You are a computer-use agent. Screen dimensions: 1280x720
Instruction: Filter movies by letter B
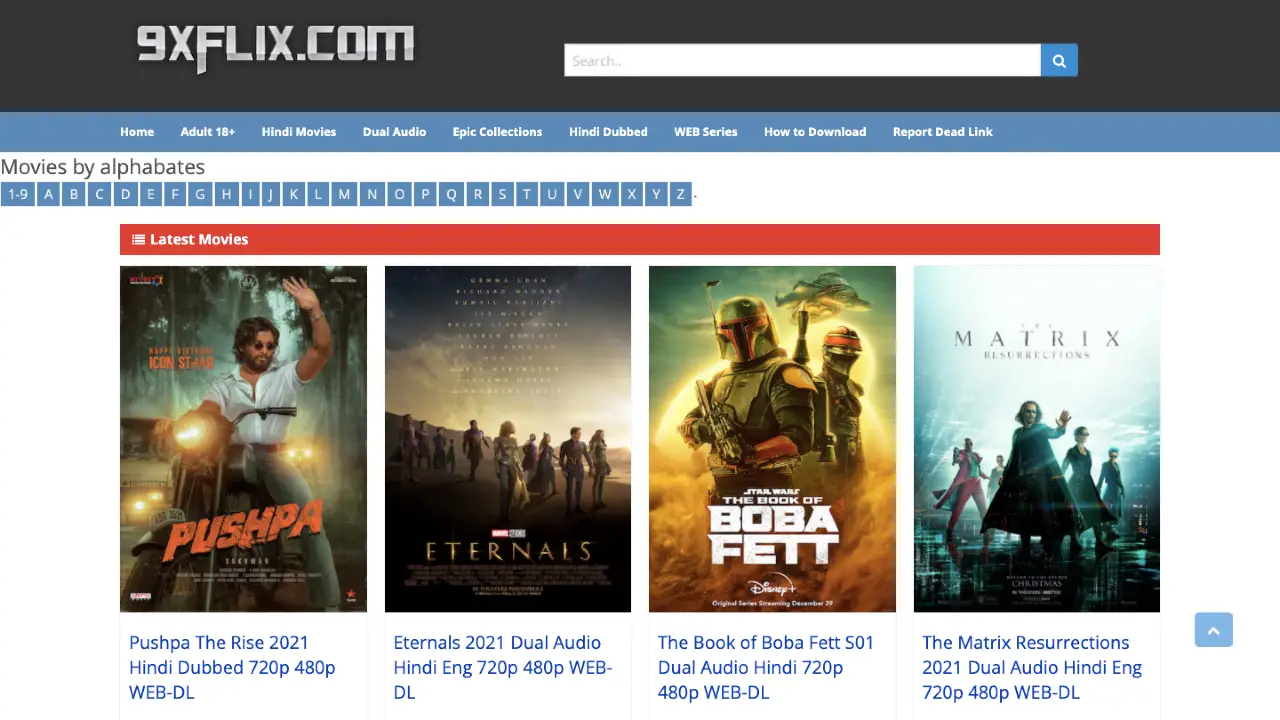(74, 194)
